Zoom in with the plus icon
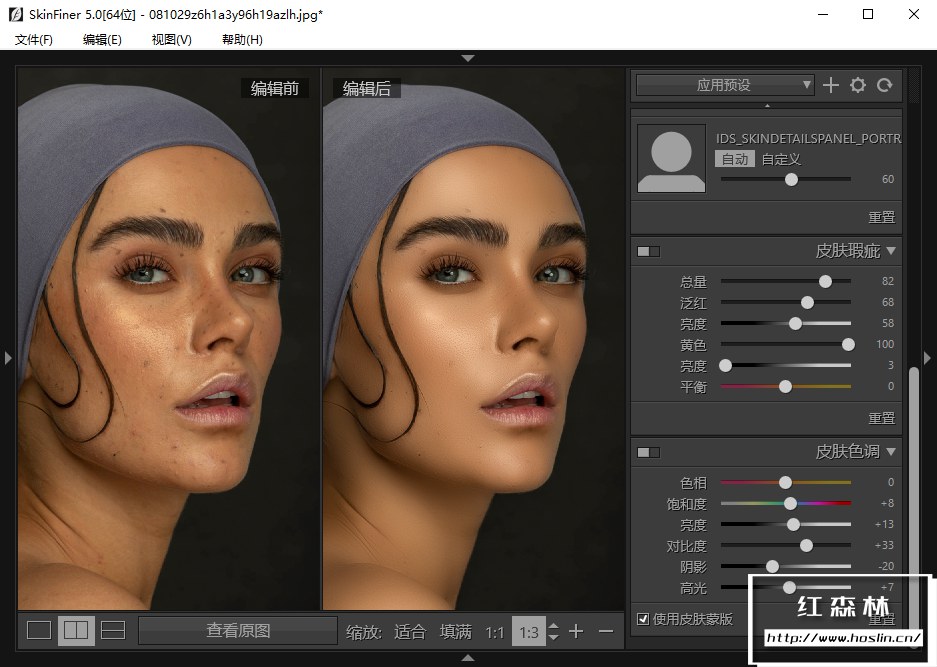This screenshot has width=937, height=667. [x=576, y=631]
